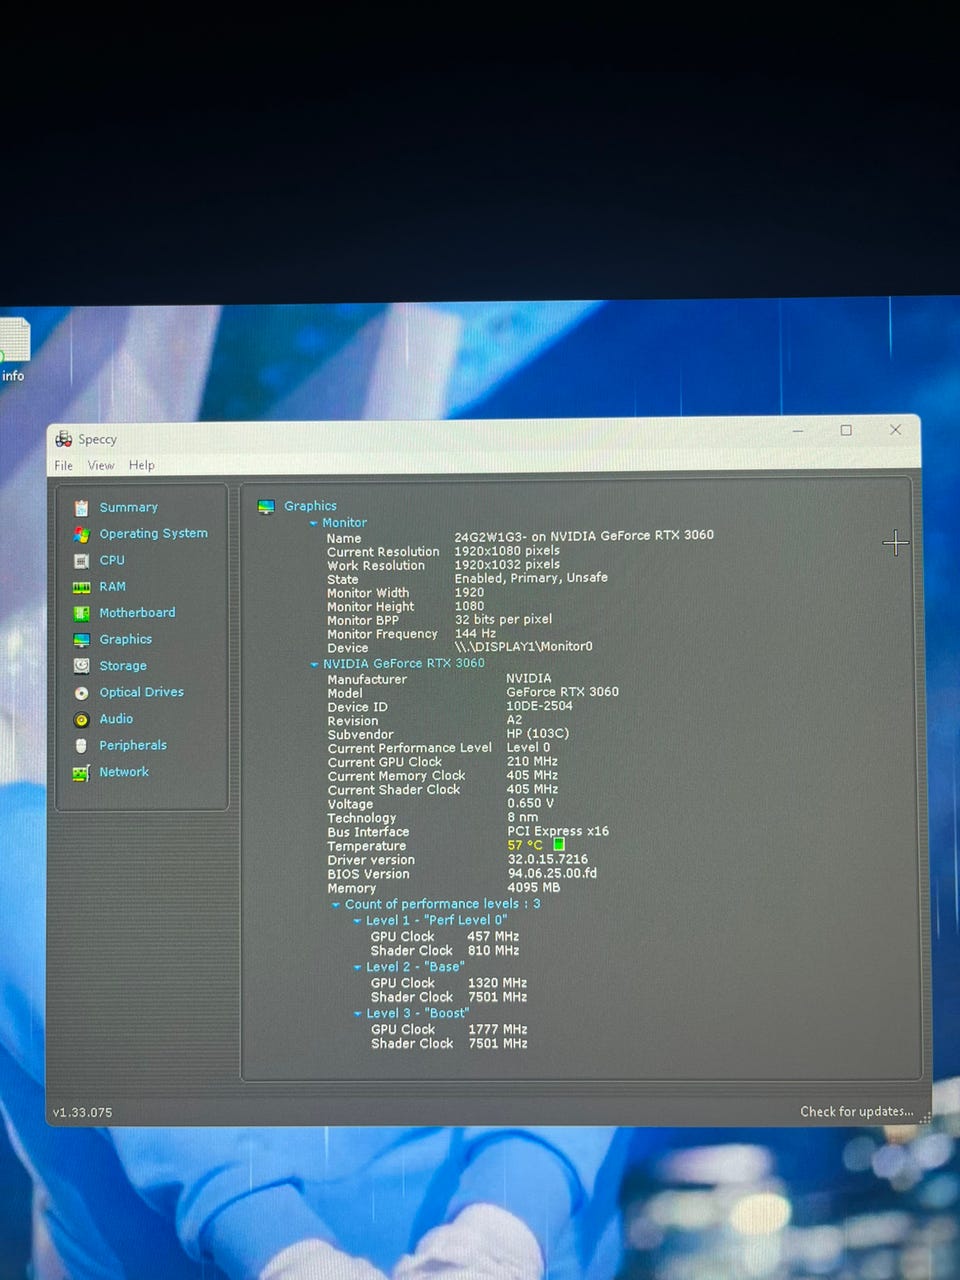
Task: Click the BIOS Version 94.06.25.00.fd value
Action: click(x=552, y=874)
